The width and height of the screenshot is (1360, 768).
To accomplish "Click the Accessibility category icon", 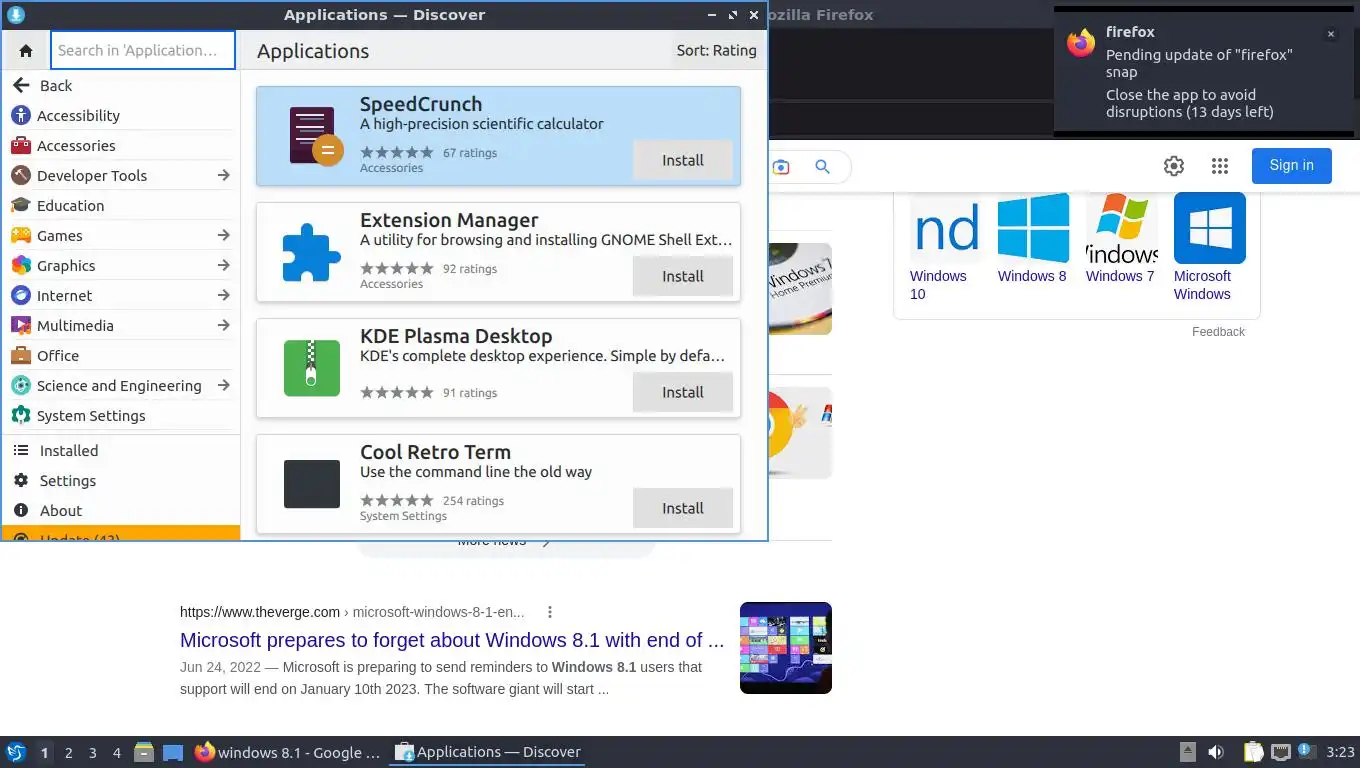I will [21, 116].
